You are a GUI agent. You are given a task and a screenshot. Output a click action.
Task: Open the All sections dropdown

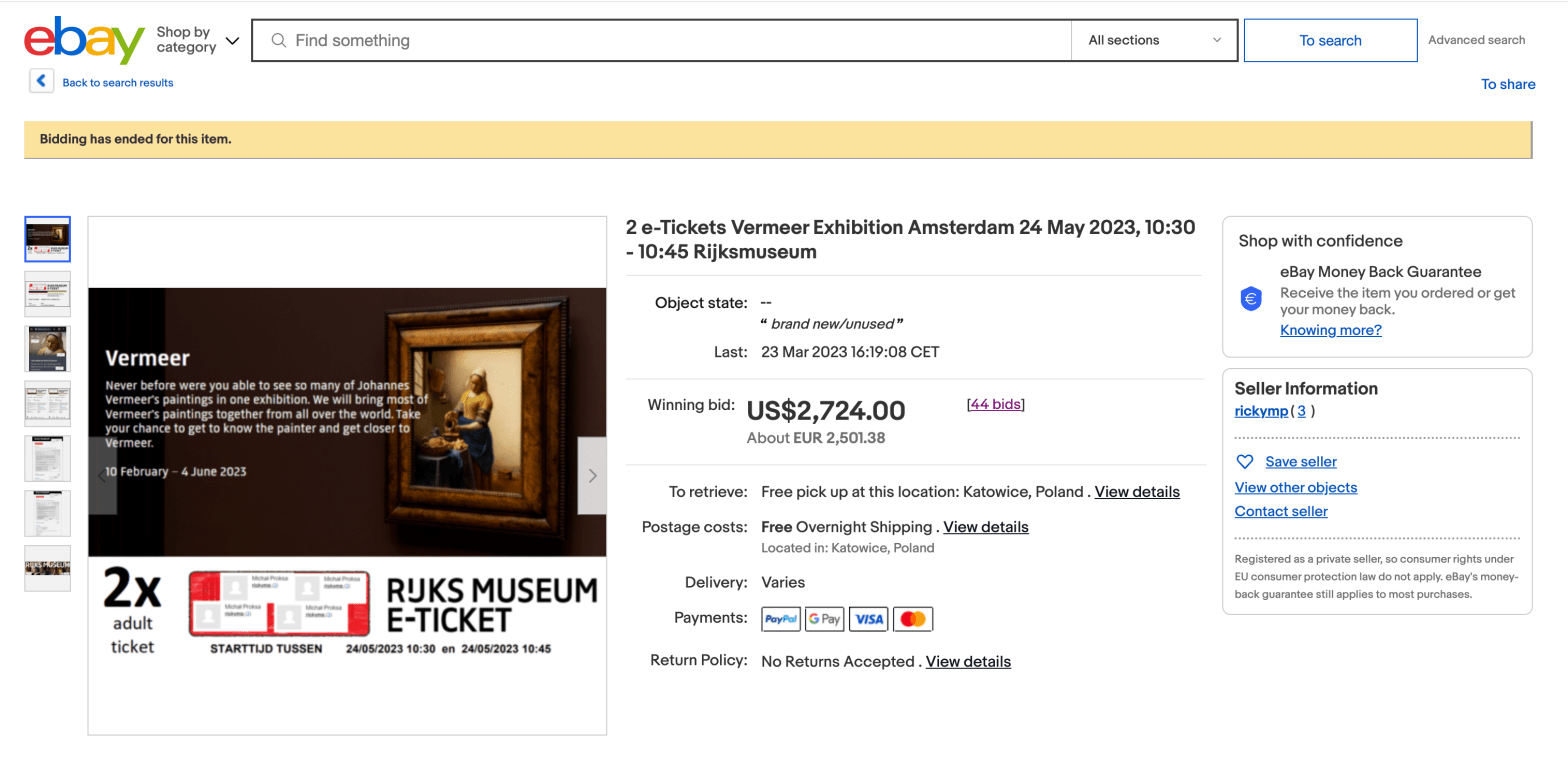(1154, 40)
